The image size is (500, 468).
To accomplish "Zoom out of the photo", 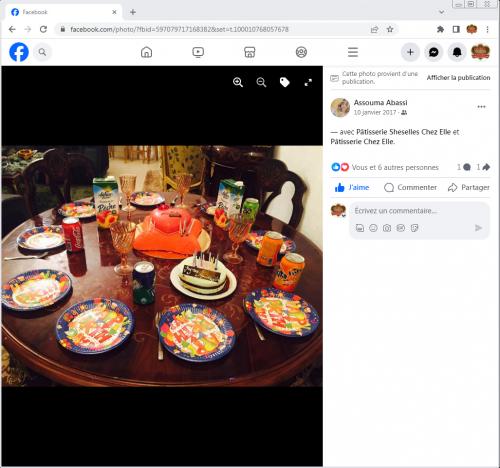I will click(261, 82).
